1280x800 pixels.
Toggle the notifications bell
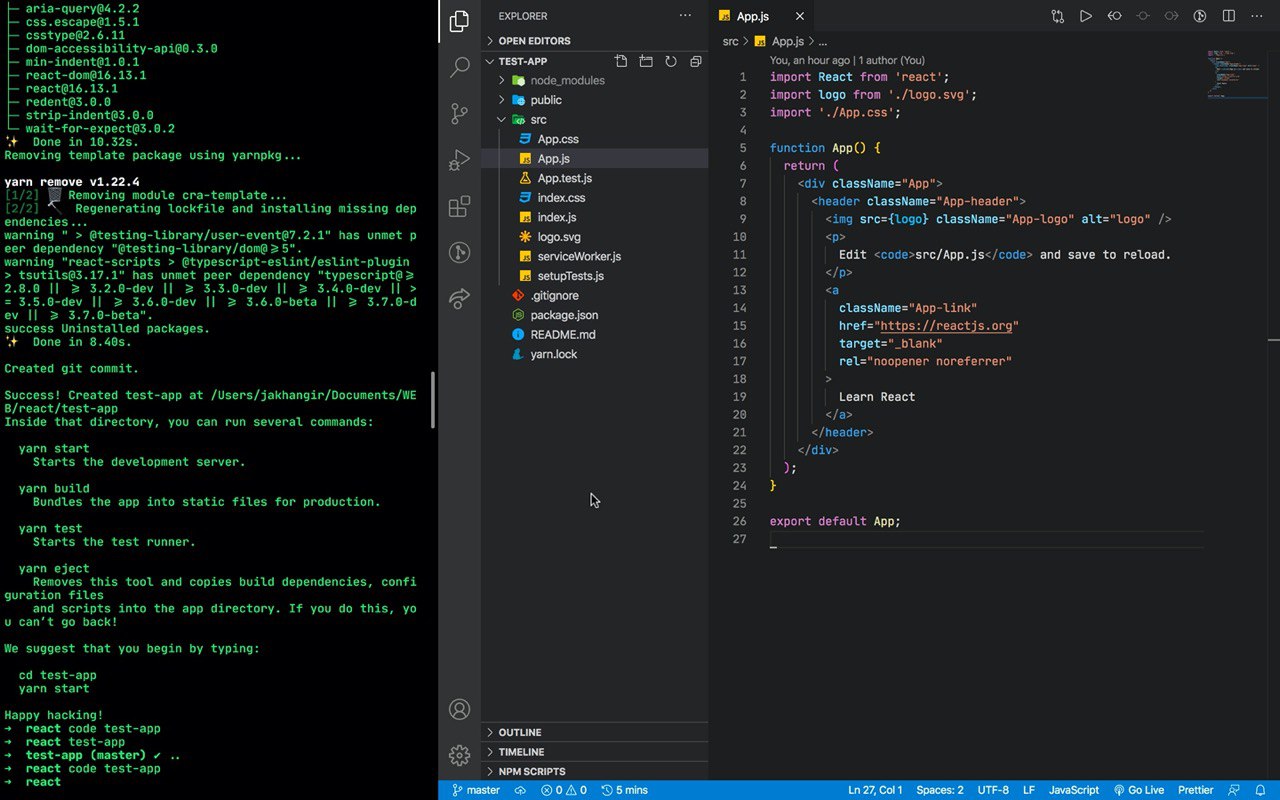point(1260,790)
